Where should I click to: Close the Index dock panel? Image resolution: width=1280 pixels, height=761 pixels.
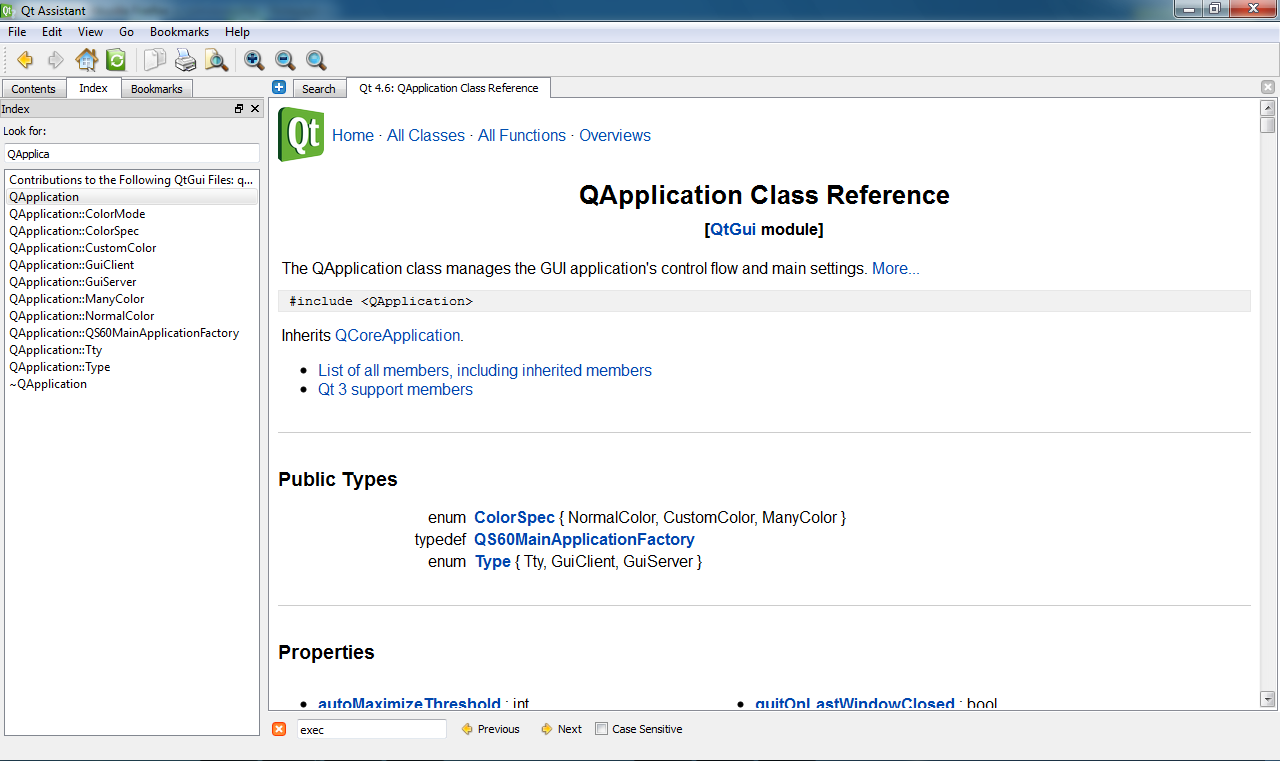click(x=255, y=109)
